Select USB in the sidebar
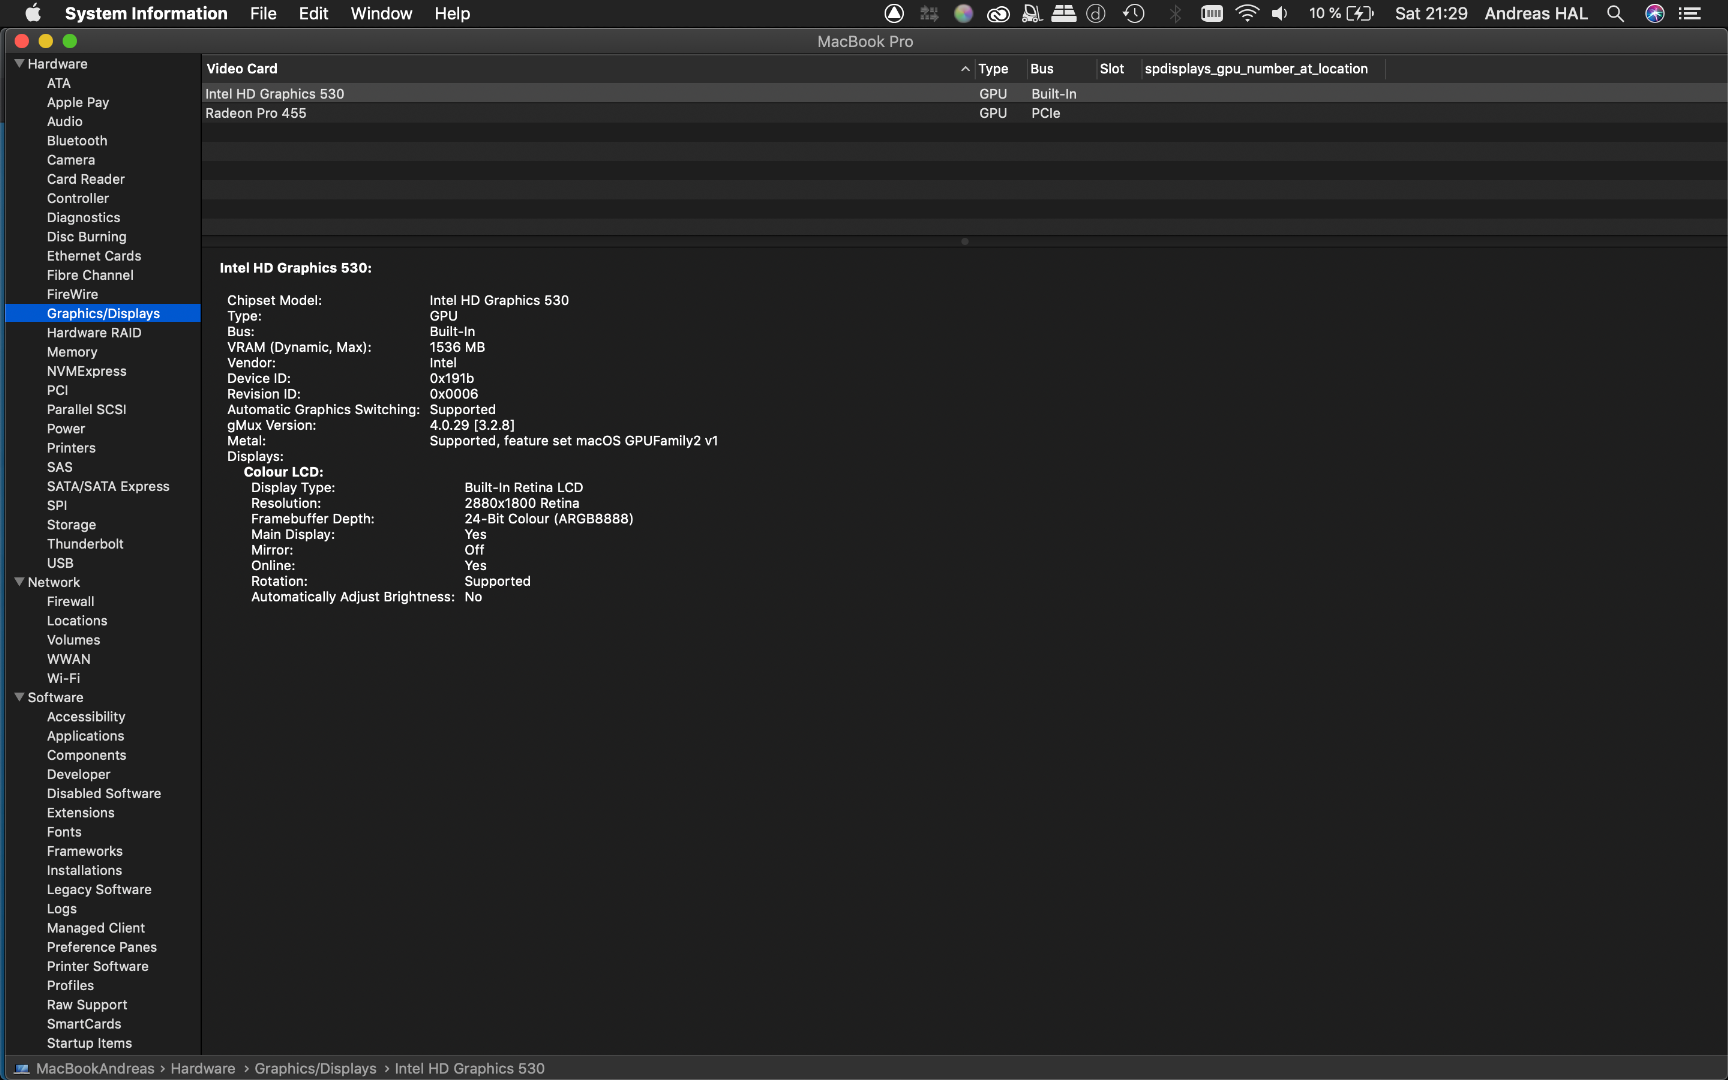Screen dimensions: 1728x1080 coord(60,563)
